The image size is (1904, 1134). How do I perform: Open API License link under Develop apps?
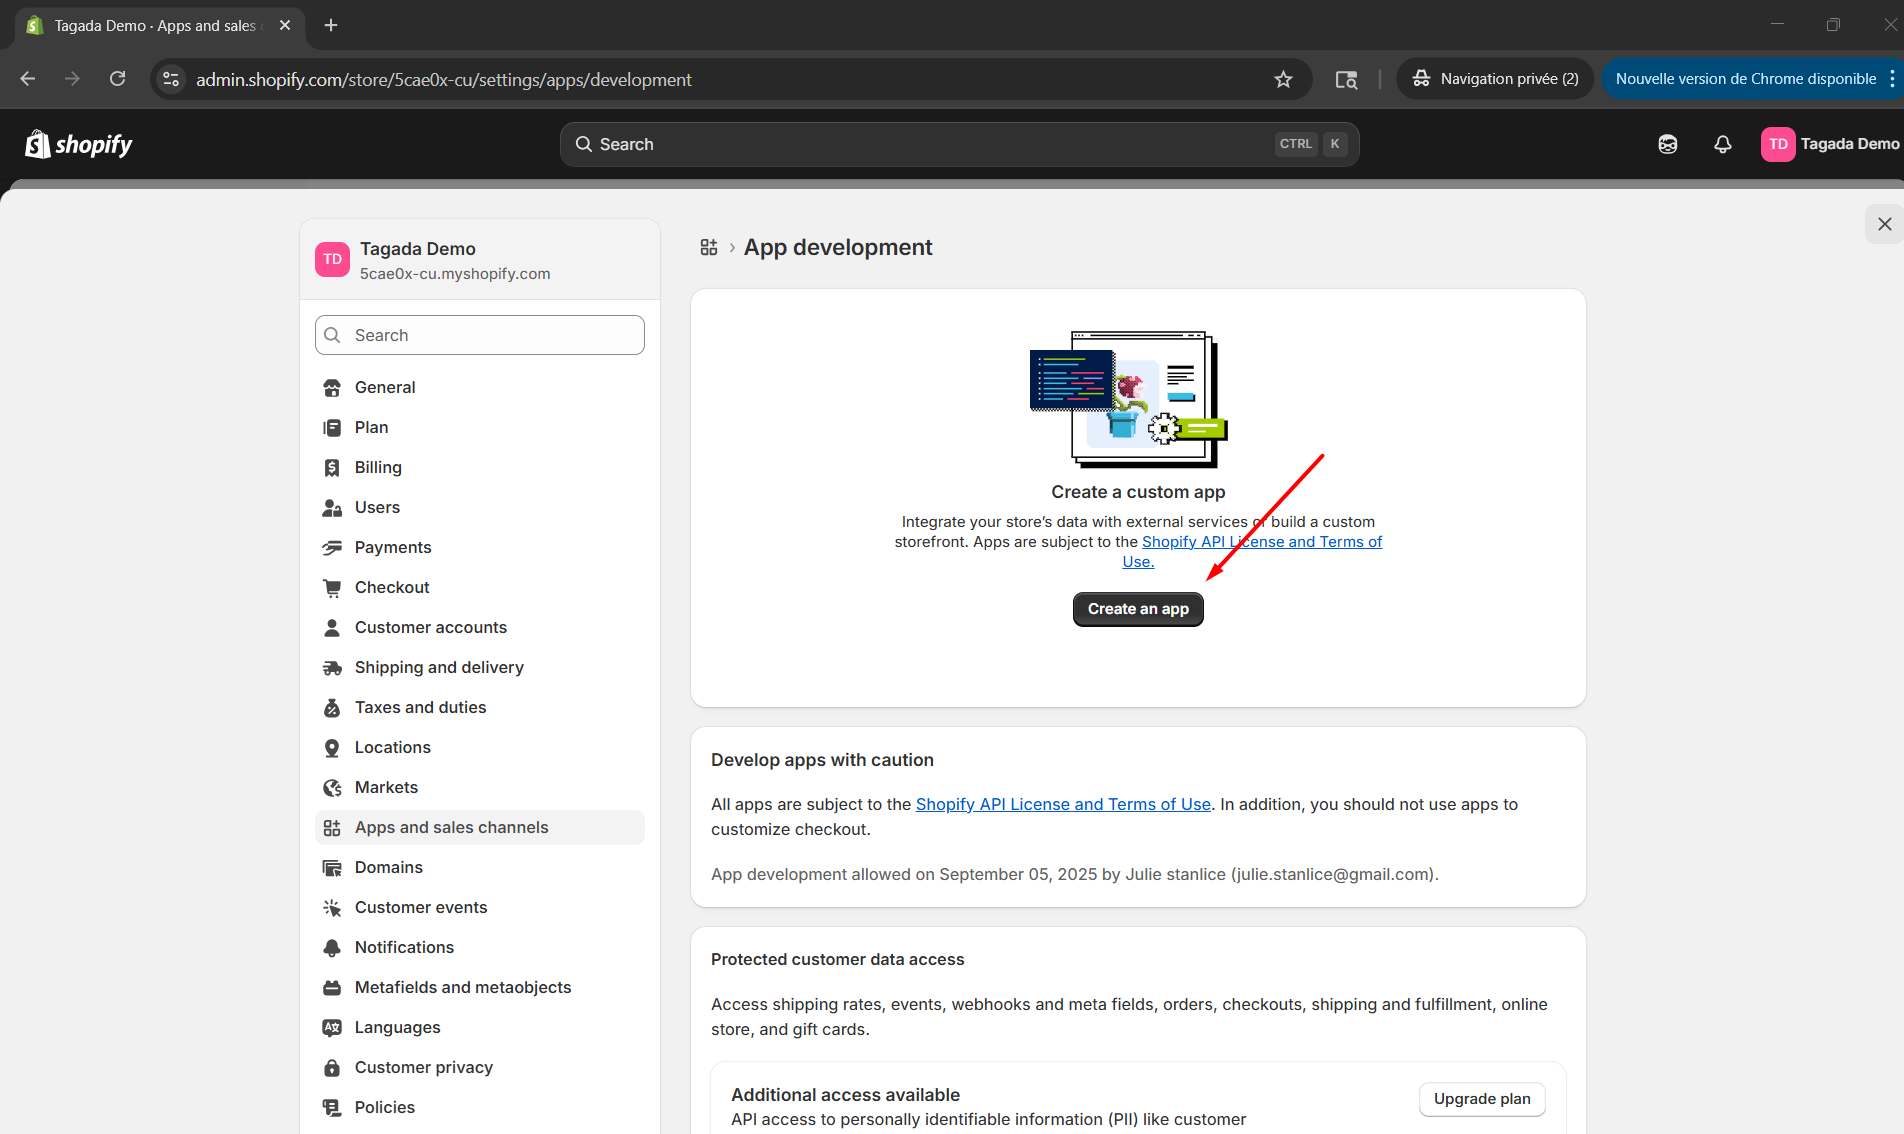pos(1063,804)
